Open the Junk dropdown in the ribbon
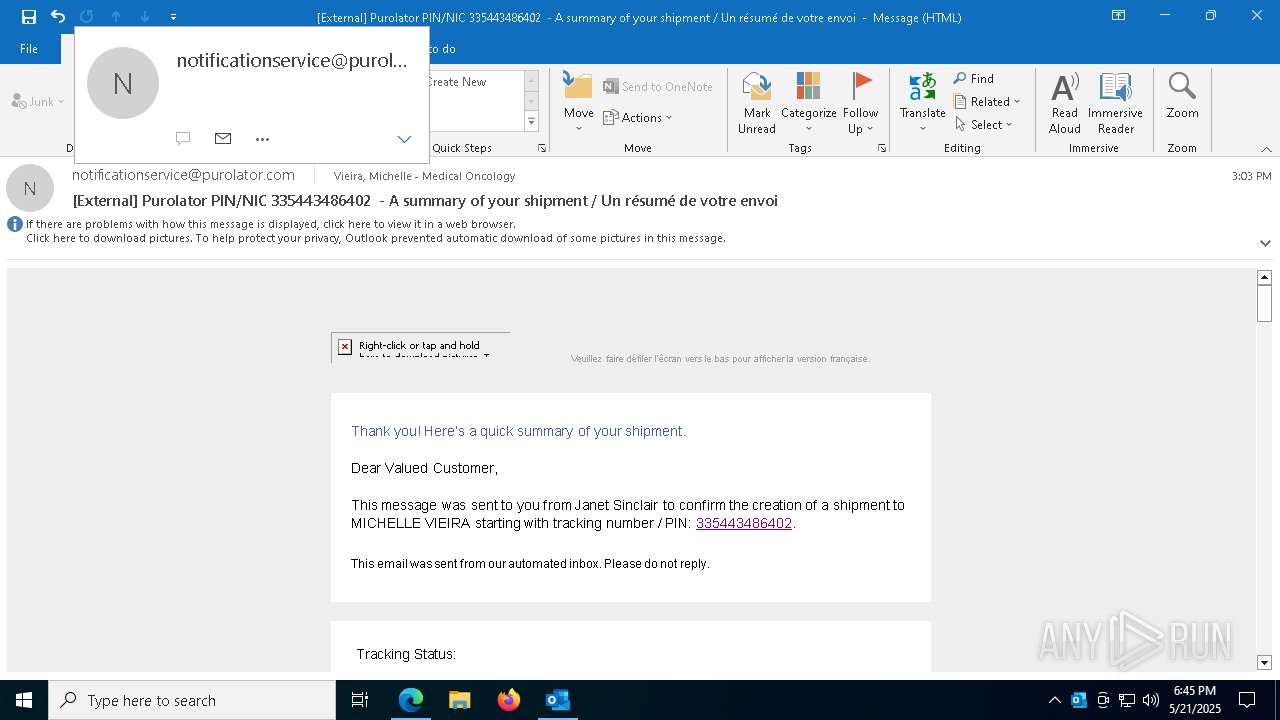Screen dimensions: 1280x720 [38, 101]
